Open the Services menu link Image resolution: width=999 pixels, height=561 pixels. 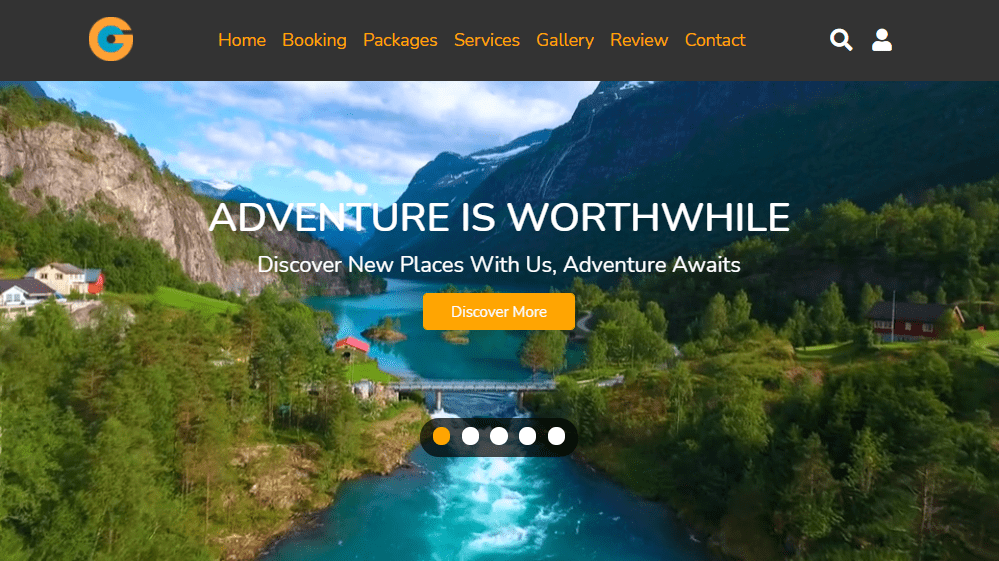click(487, 40)
